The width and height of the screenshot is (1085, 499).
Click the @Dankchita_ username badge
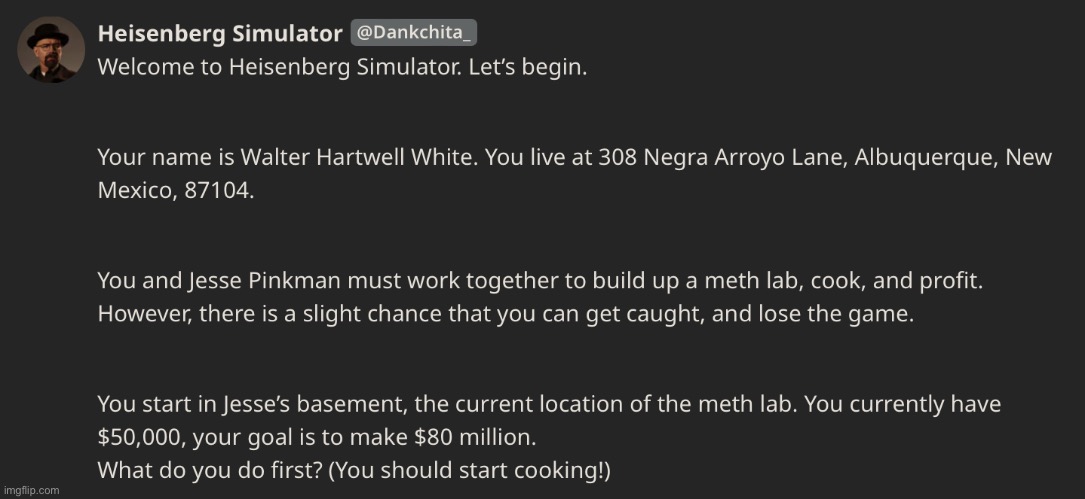(413, 33)
